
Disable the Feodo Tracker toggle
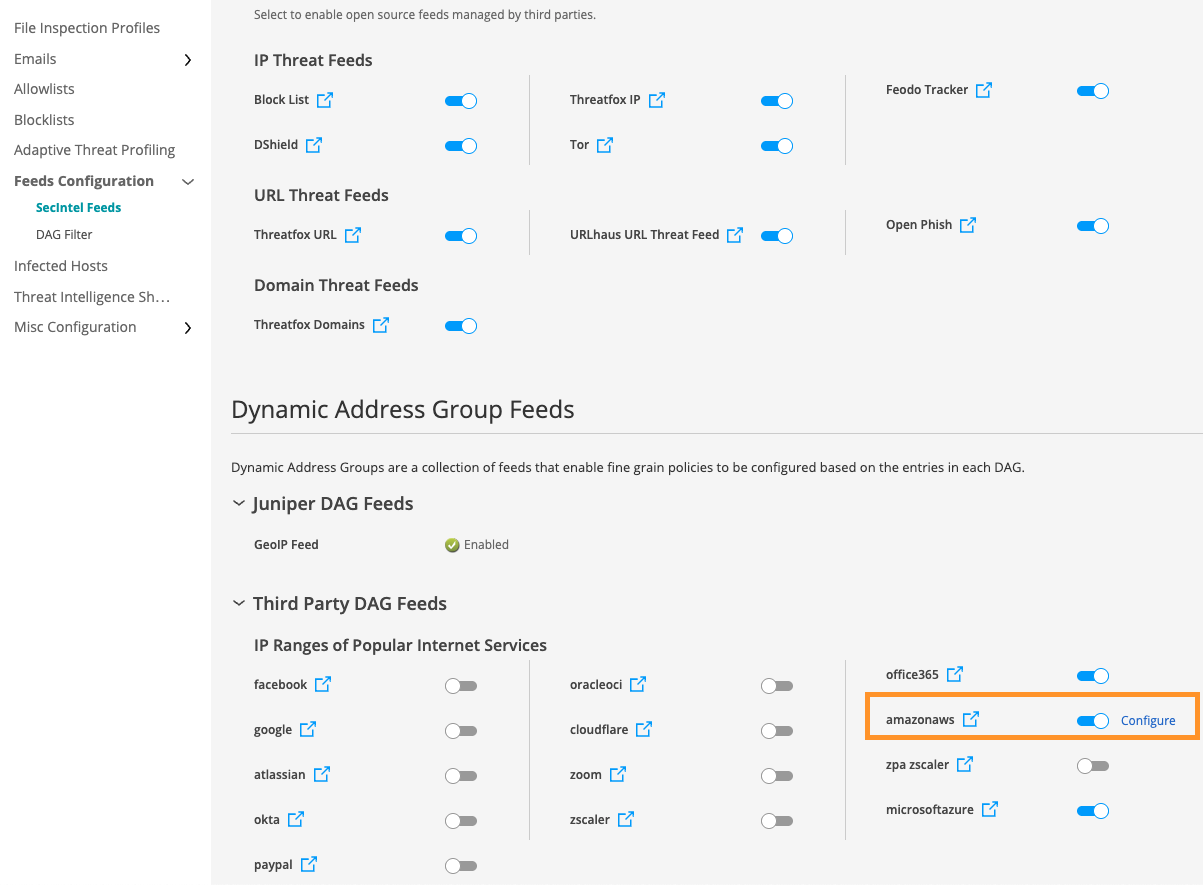(x=1093, y=91)
